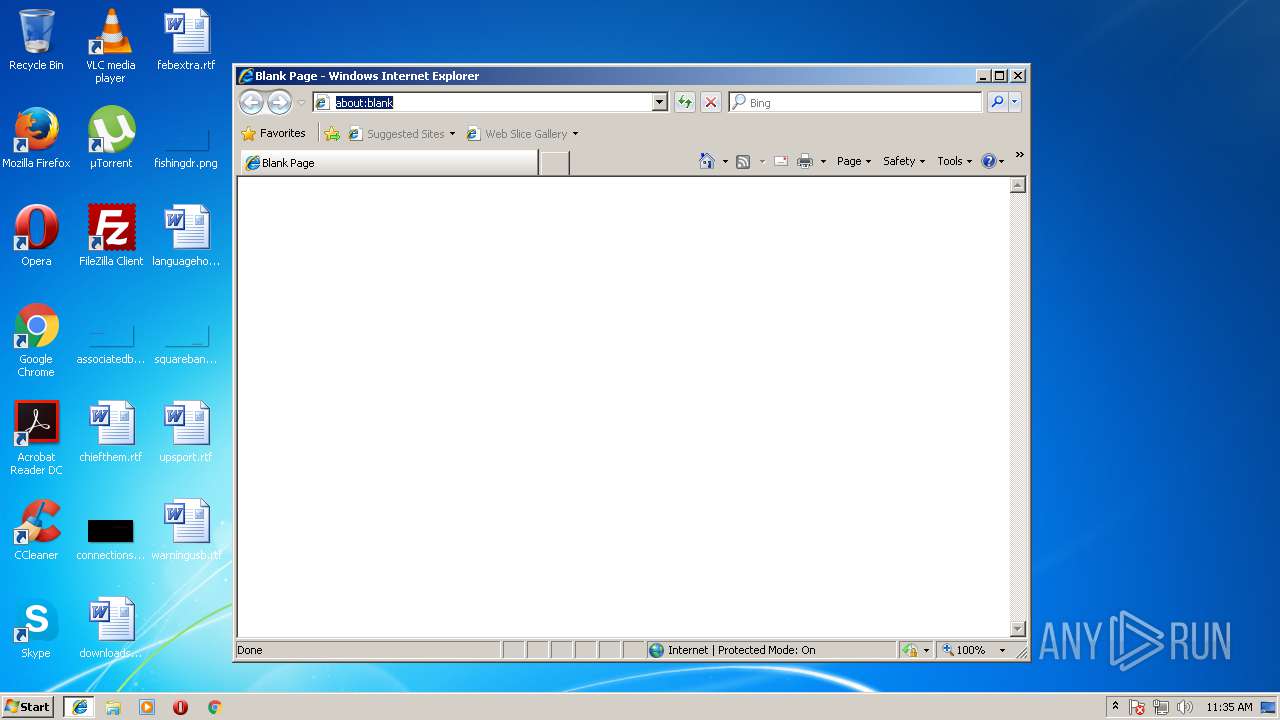1280x720 pixels.
Task: Click the Help question mark icon
Action: point(988,161)
